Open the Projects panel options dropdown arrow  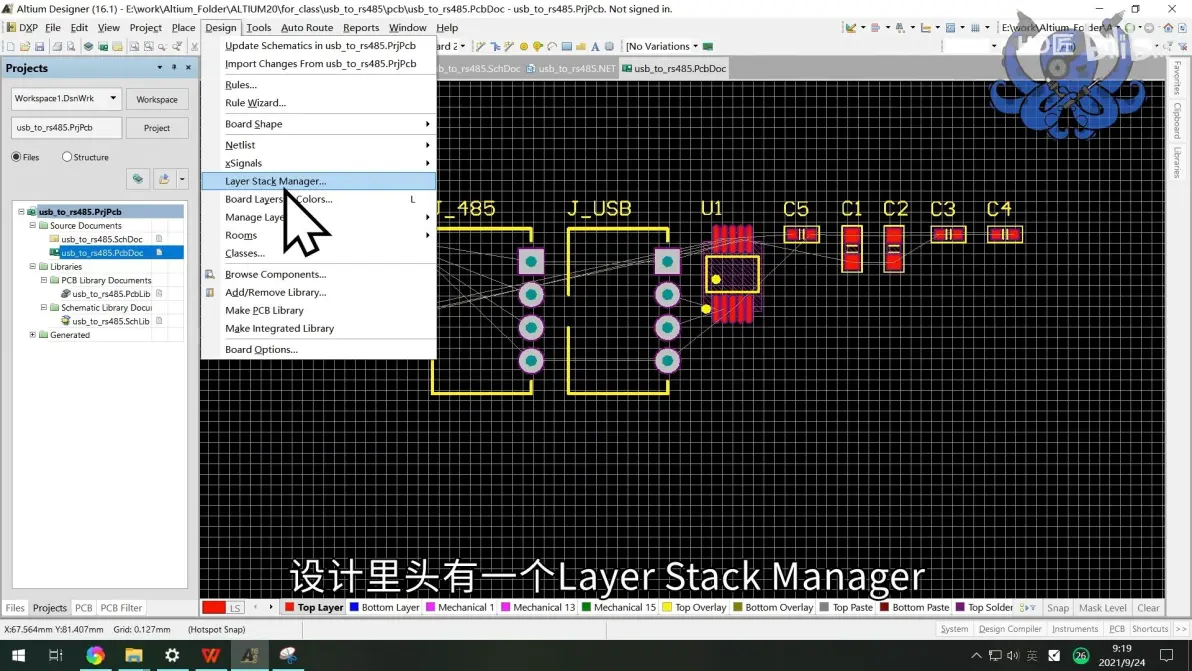tap(160, 68)
